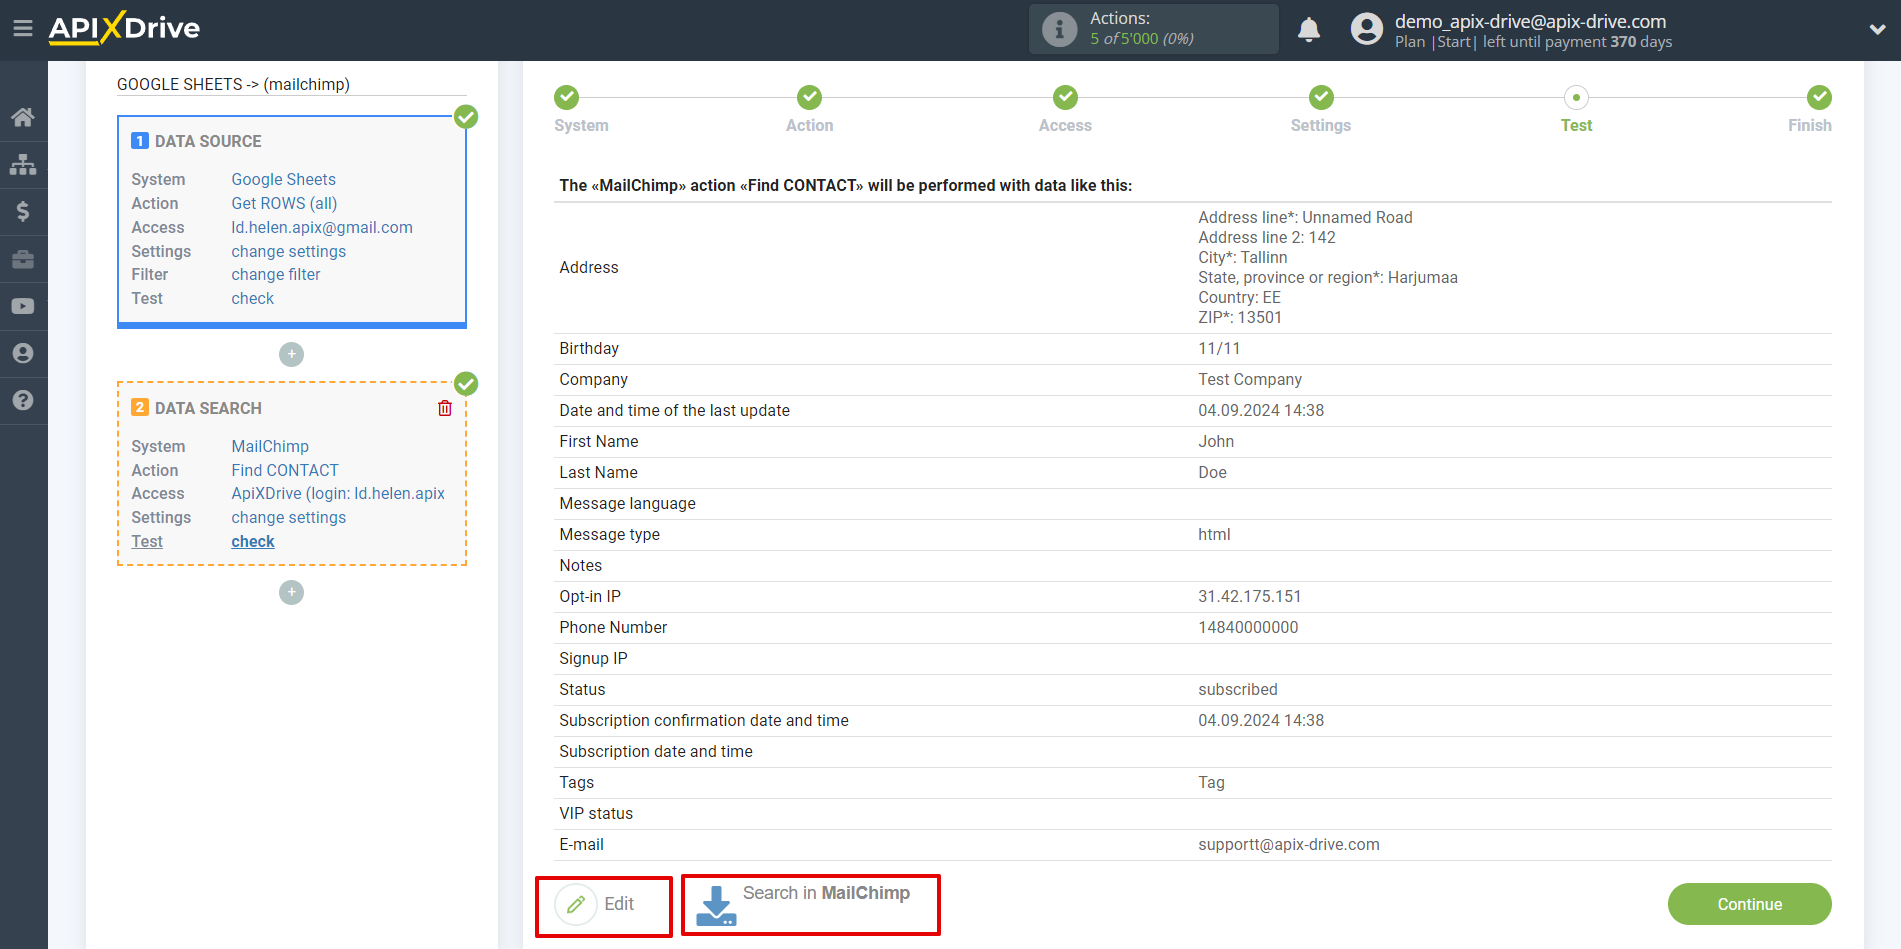Click the Search in MailChimp download icon

pyautogui.click(x=716, y=905)
